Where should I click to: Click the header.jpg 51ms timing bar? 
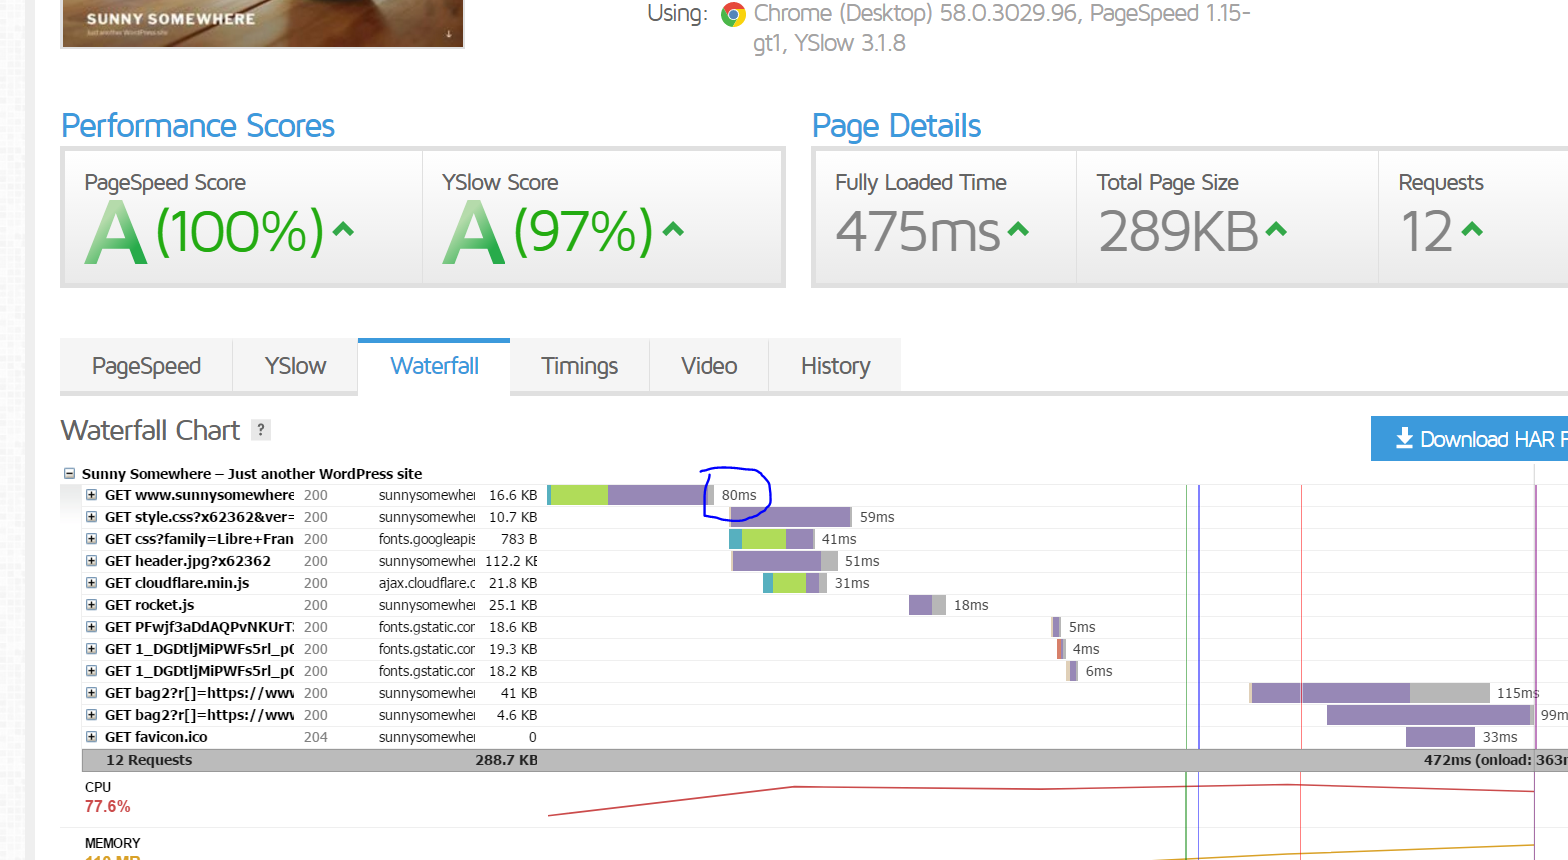click(x=785, y=561)
